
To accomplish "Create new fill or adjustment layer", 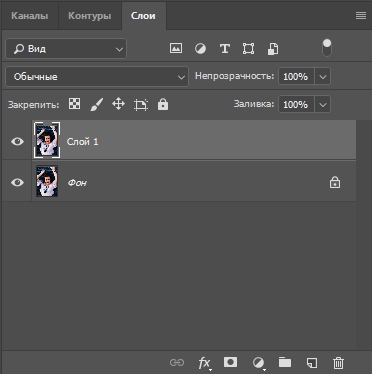I will [x=258, y=363].
